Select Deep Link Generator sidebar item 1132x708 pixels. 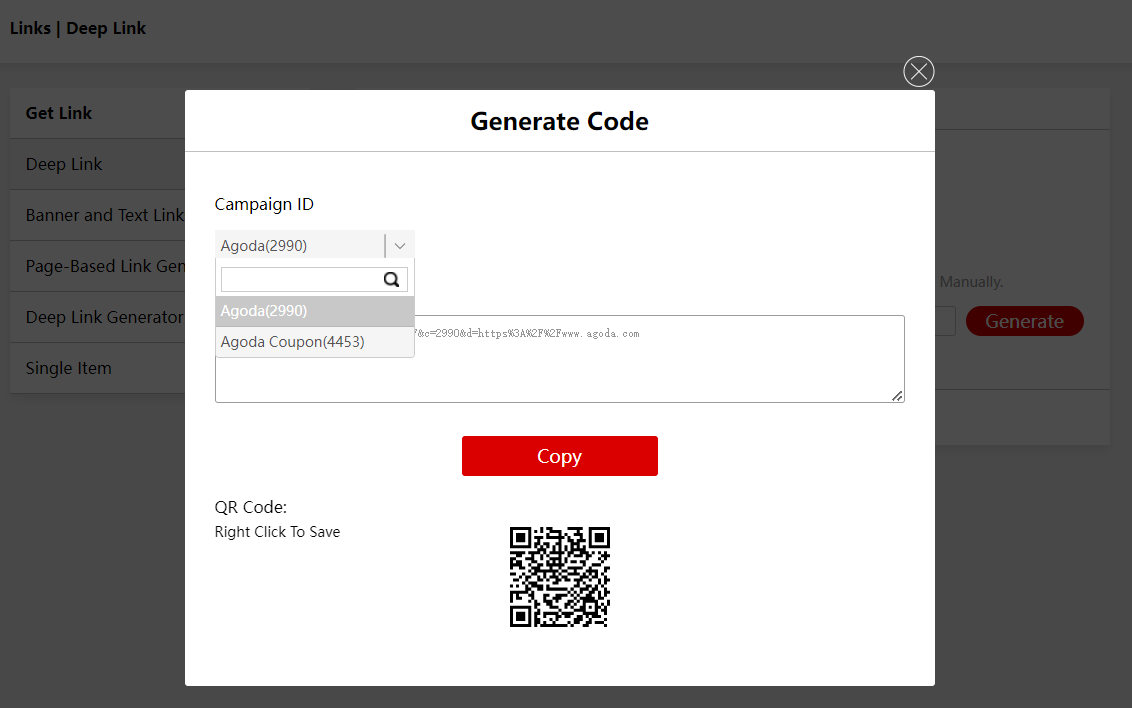click(x=97, y=318)
